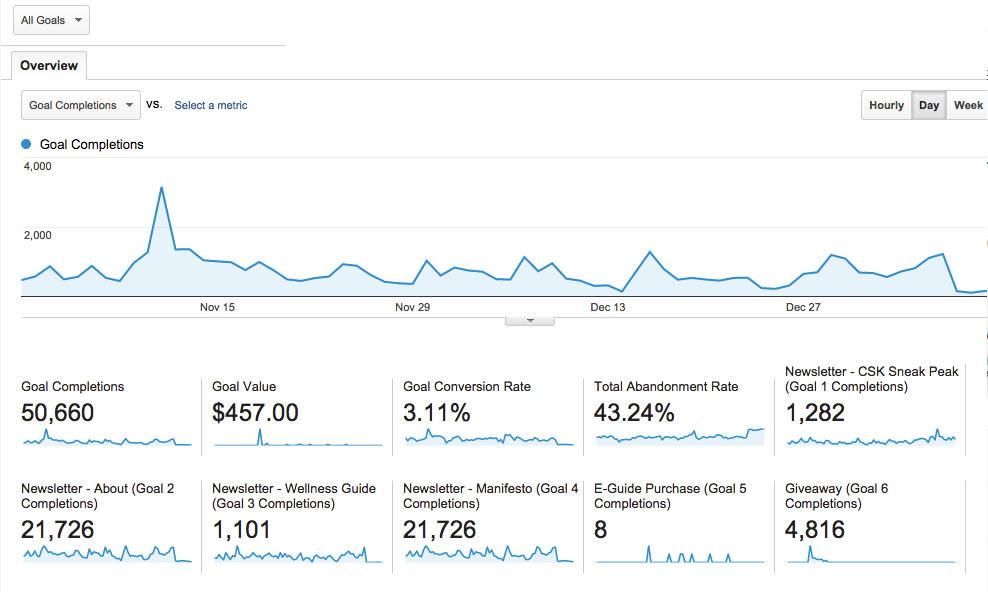Select the Newsletter - About goal sparkline
Screen dimensions: 988x592
pos(106,554)
